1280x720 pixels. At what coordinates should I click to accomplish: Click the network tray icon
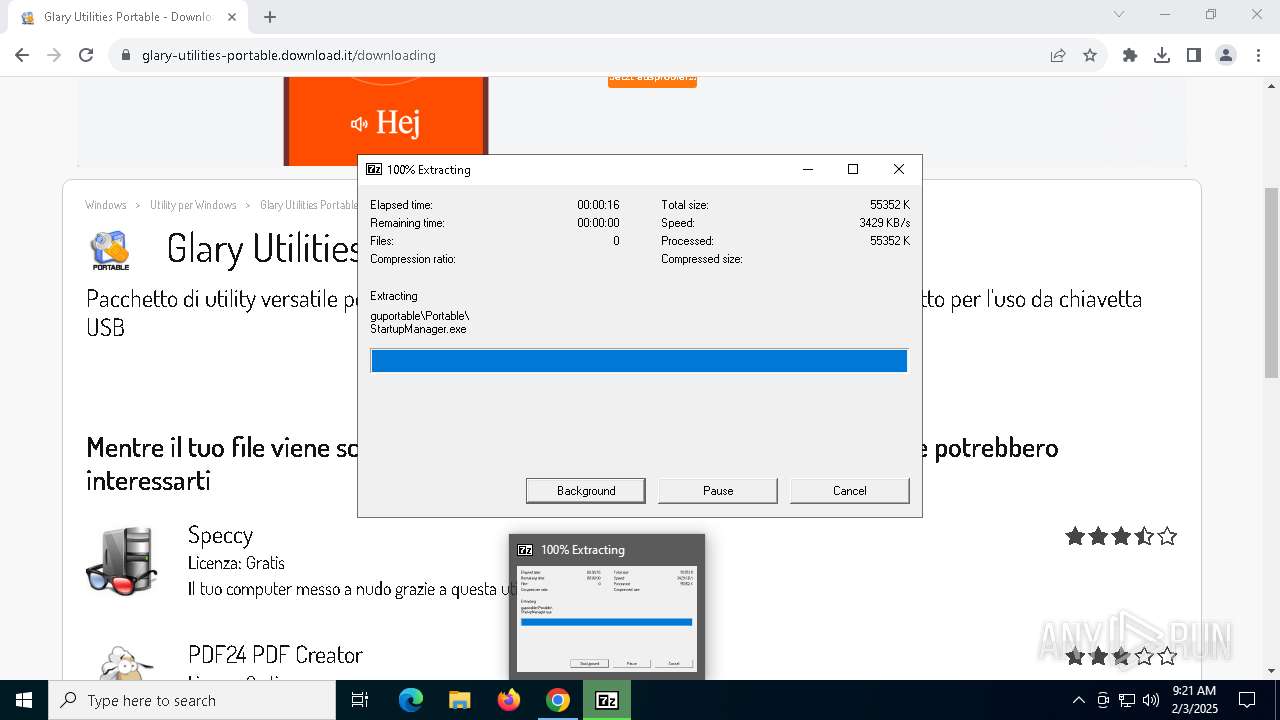(x=1127, y=700)
